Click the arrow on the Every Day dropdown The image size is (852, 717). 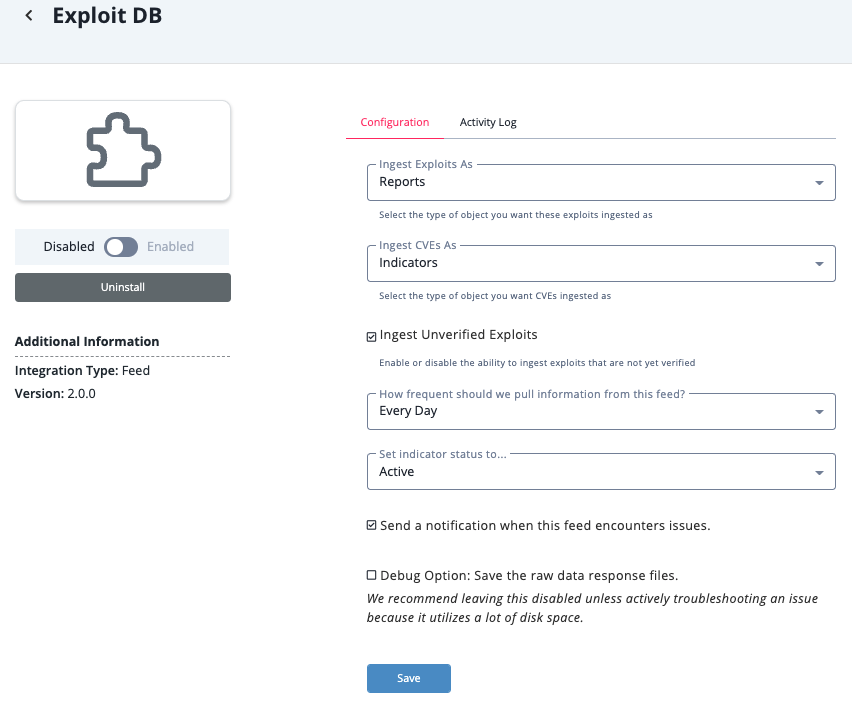click(819, 412)
